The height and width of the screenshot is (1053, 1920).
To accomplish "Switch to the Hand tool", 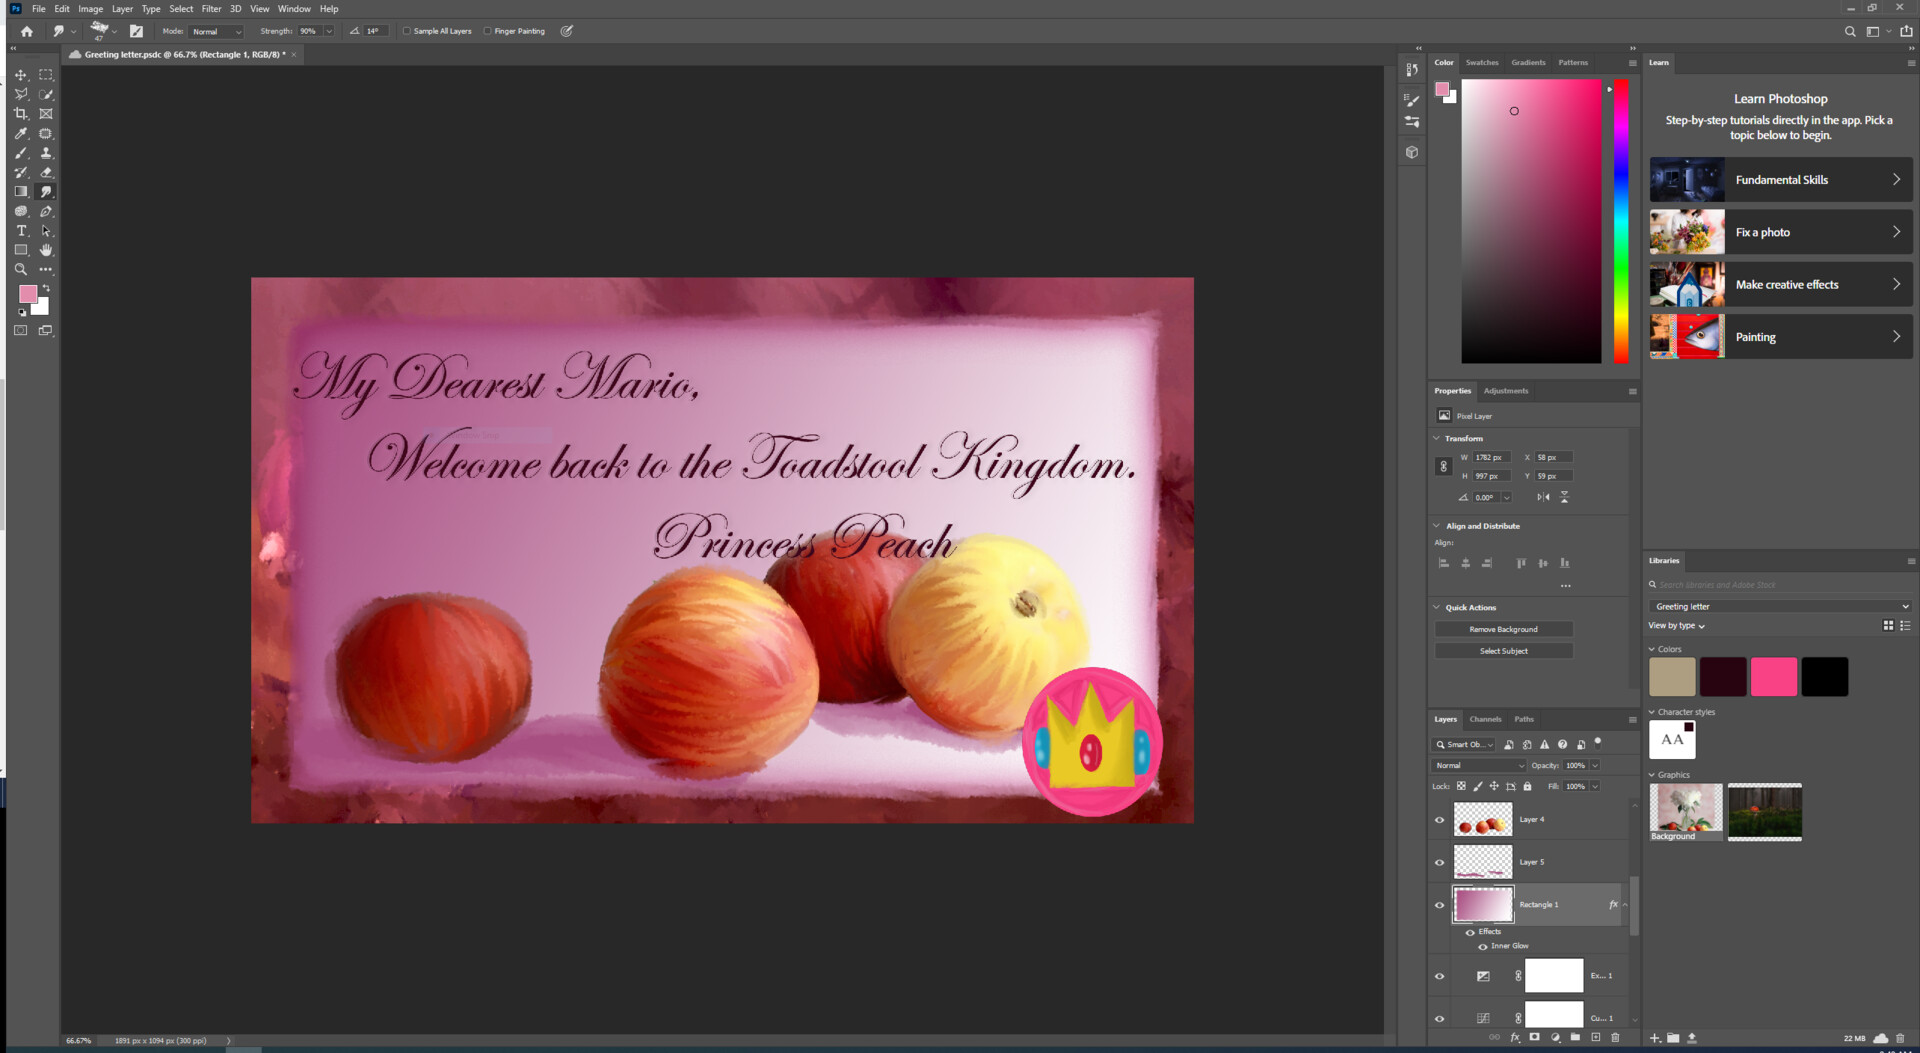I will (46, 250).
